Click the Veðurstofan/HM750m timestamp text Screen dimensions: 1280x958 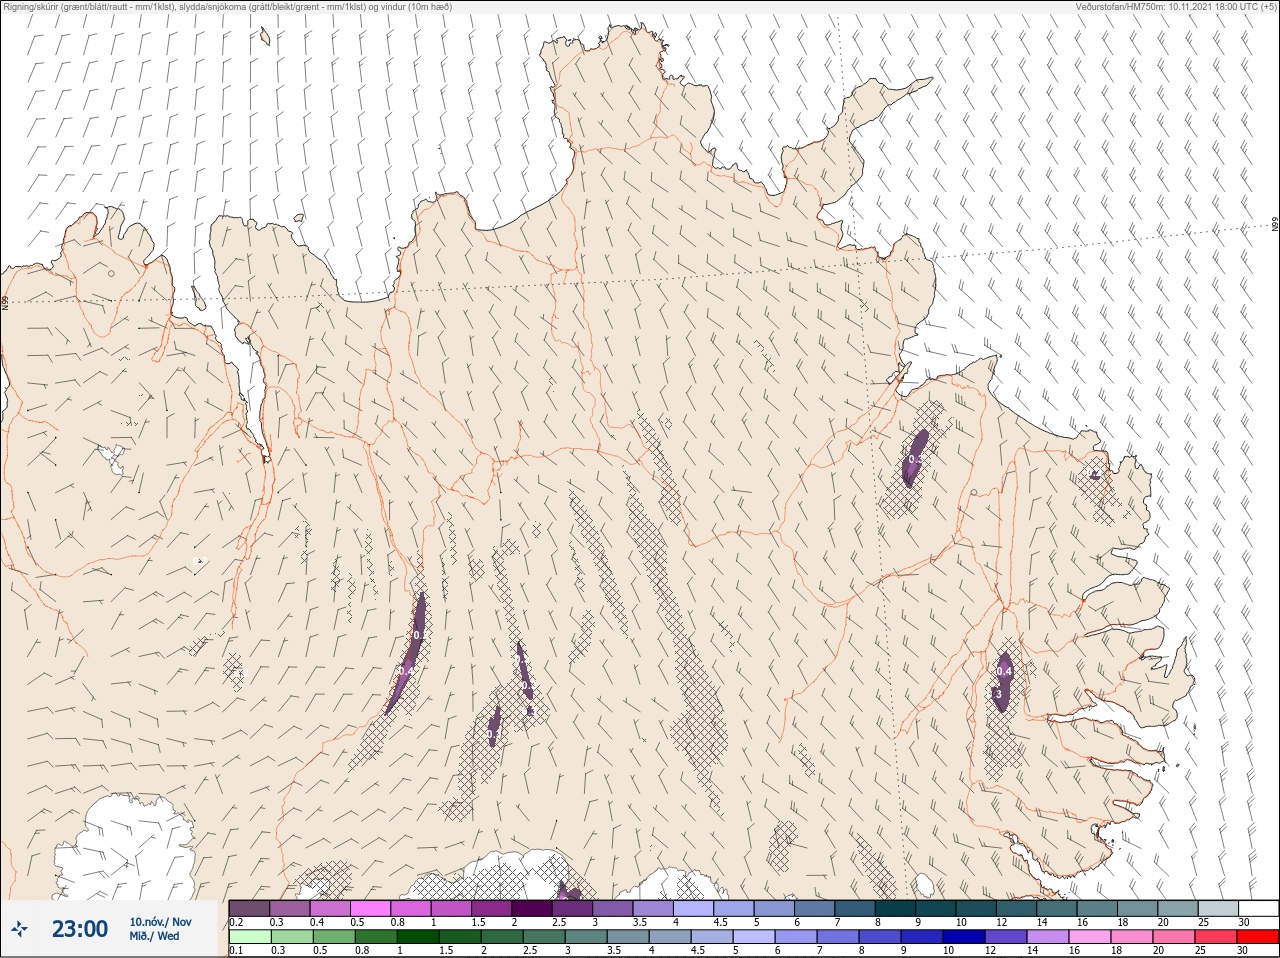pos(1176,7)
